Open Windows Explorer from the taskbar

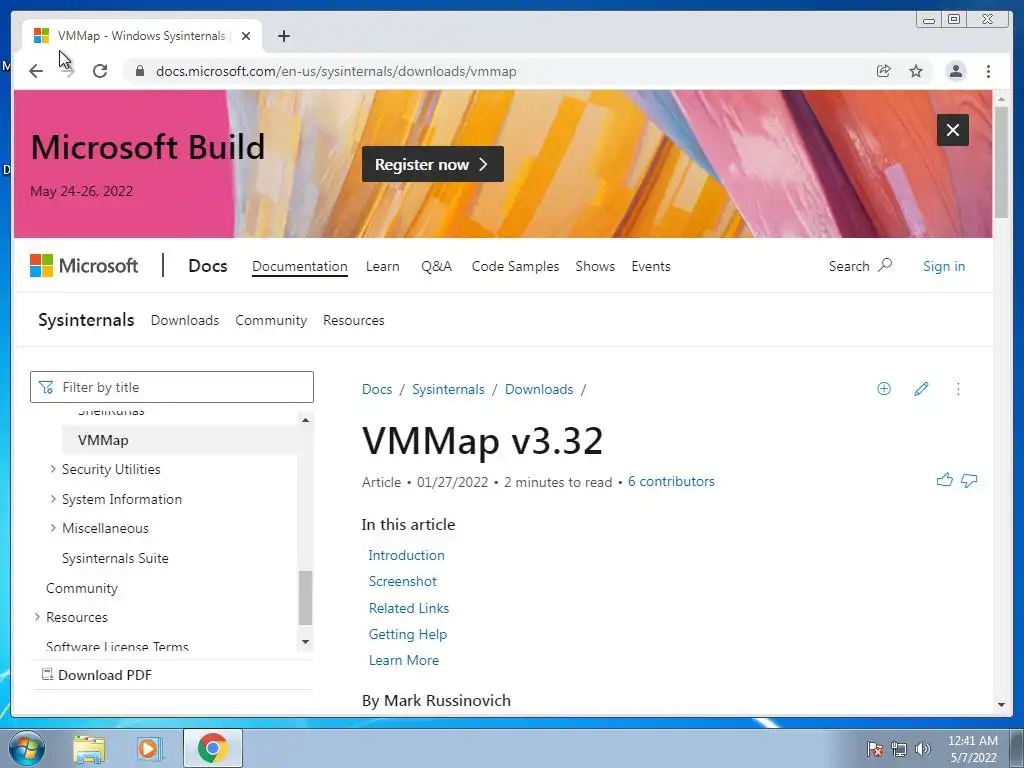88,748
